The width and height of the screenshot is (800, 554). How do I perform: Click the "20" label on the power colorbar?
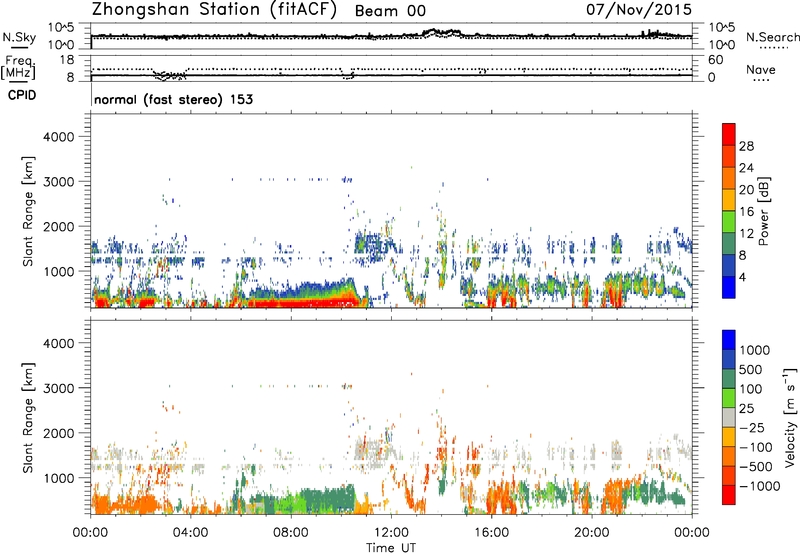pos(746,190)
